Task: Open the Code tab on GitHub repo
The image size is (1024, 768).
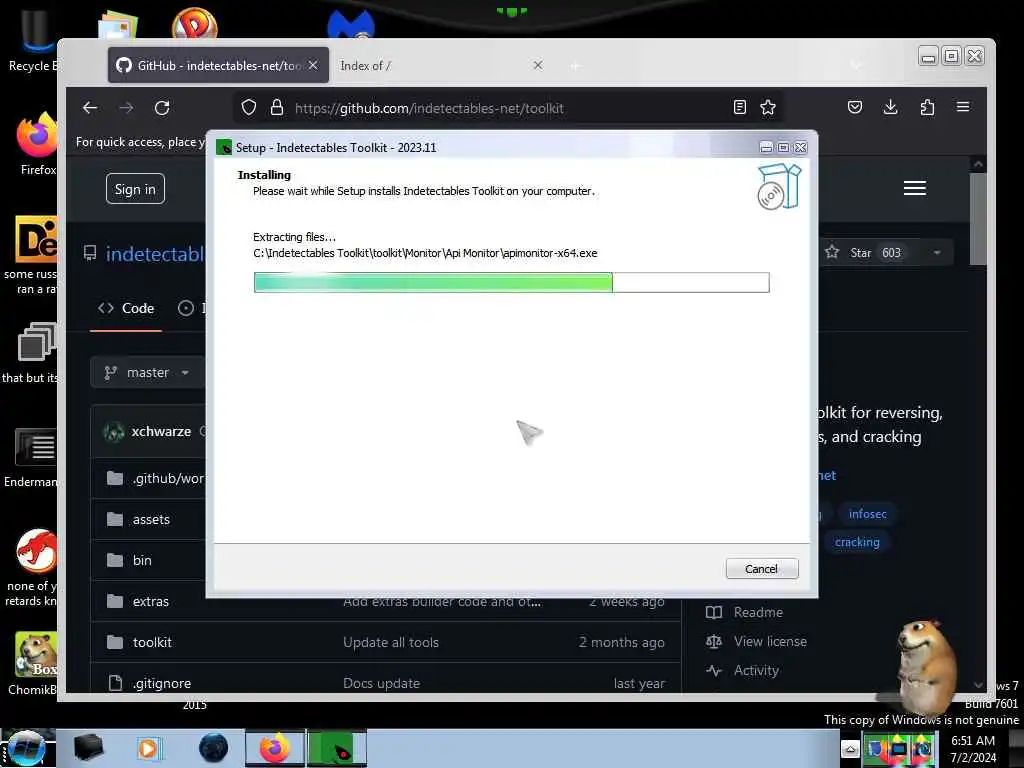Action: 126,308
